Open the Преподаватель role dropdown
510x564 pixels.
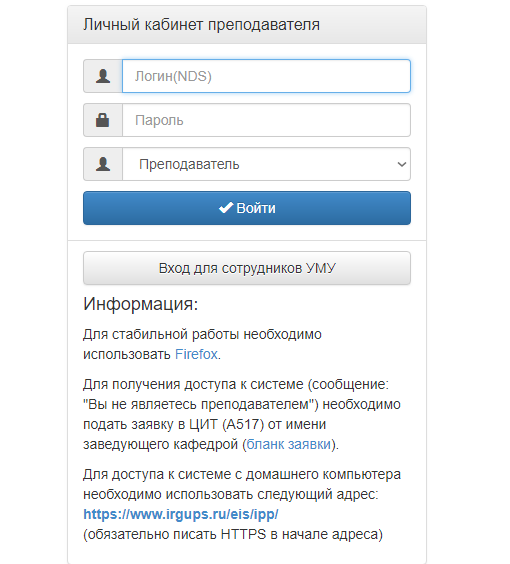coord(266,164)
